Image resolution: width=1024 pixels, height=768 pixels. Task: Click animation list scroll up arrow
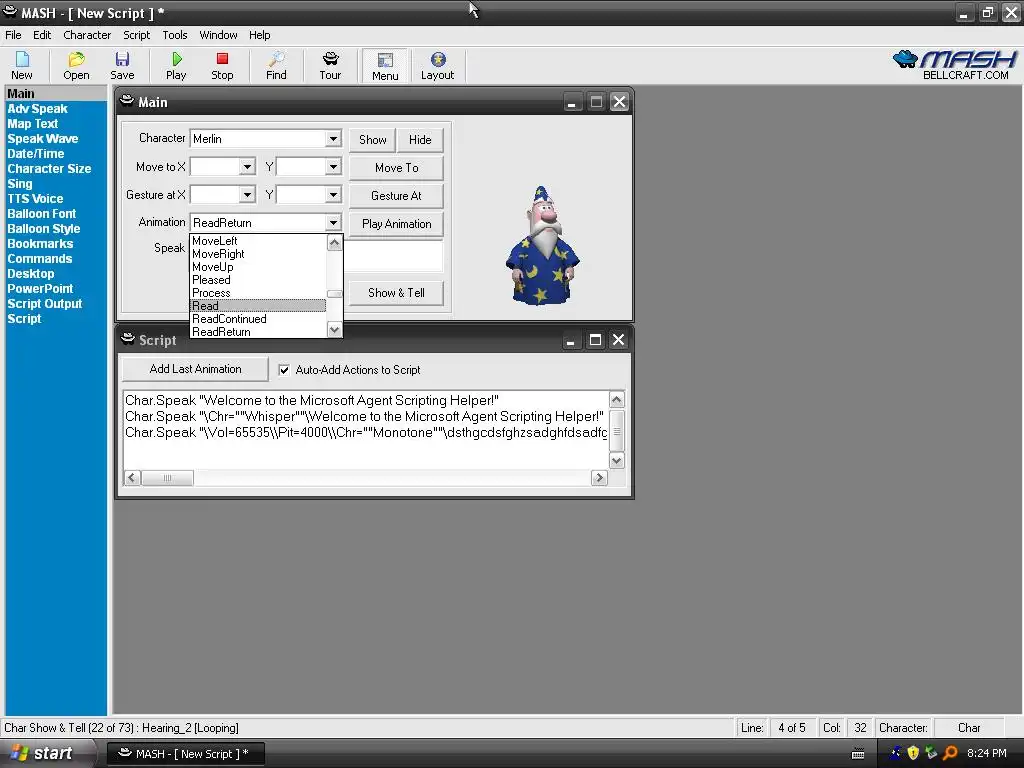[334, 243]
